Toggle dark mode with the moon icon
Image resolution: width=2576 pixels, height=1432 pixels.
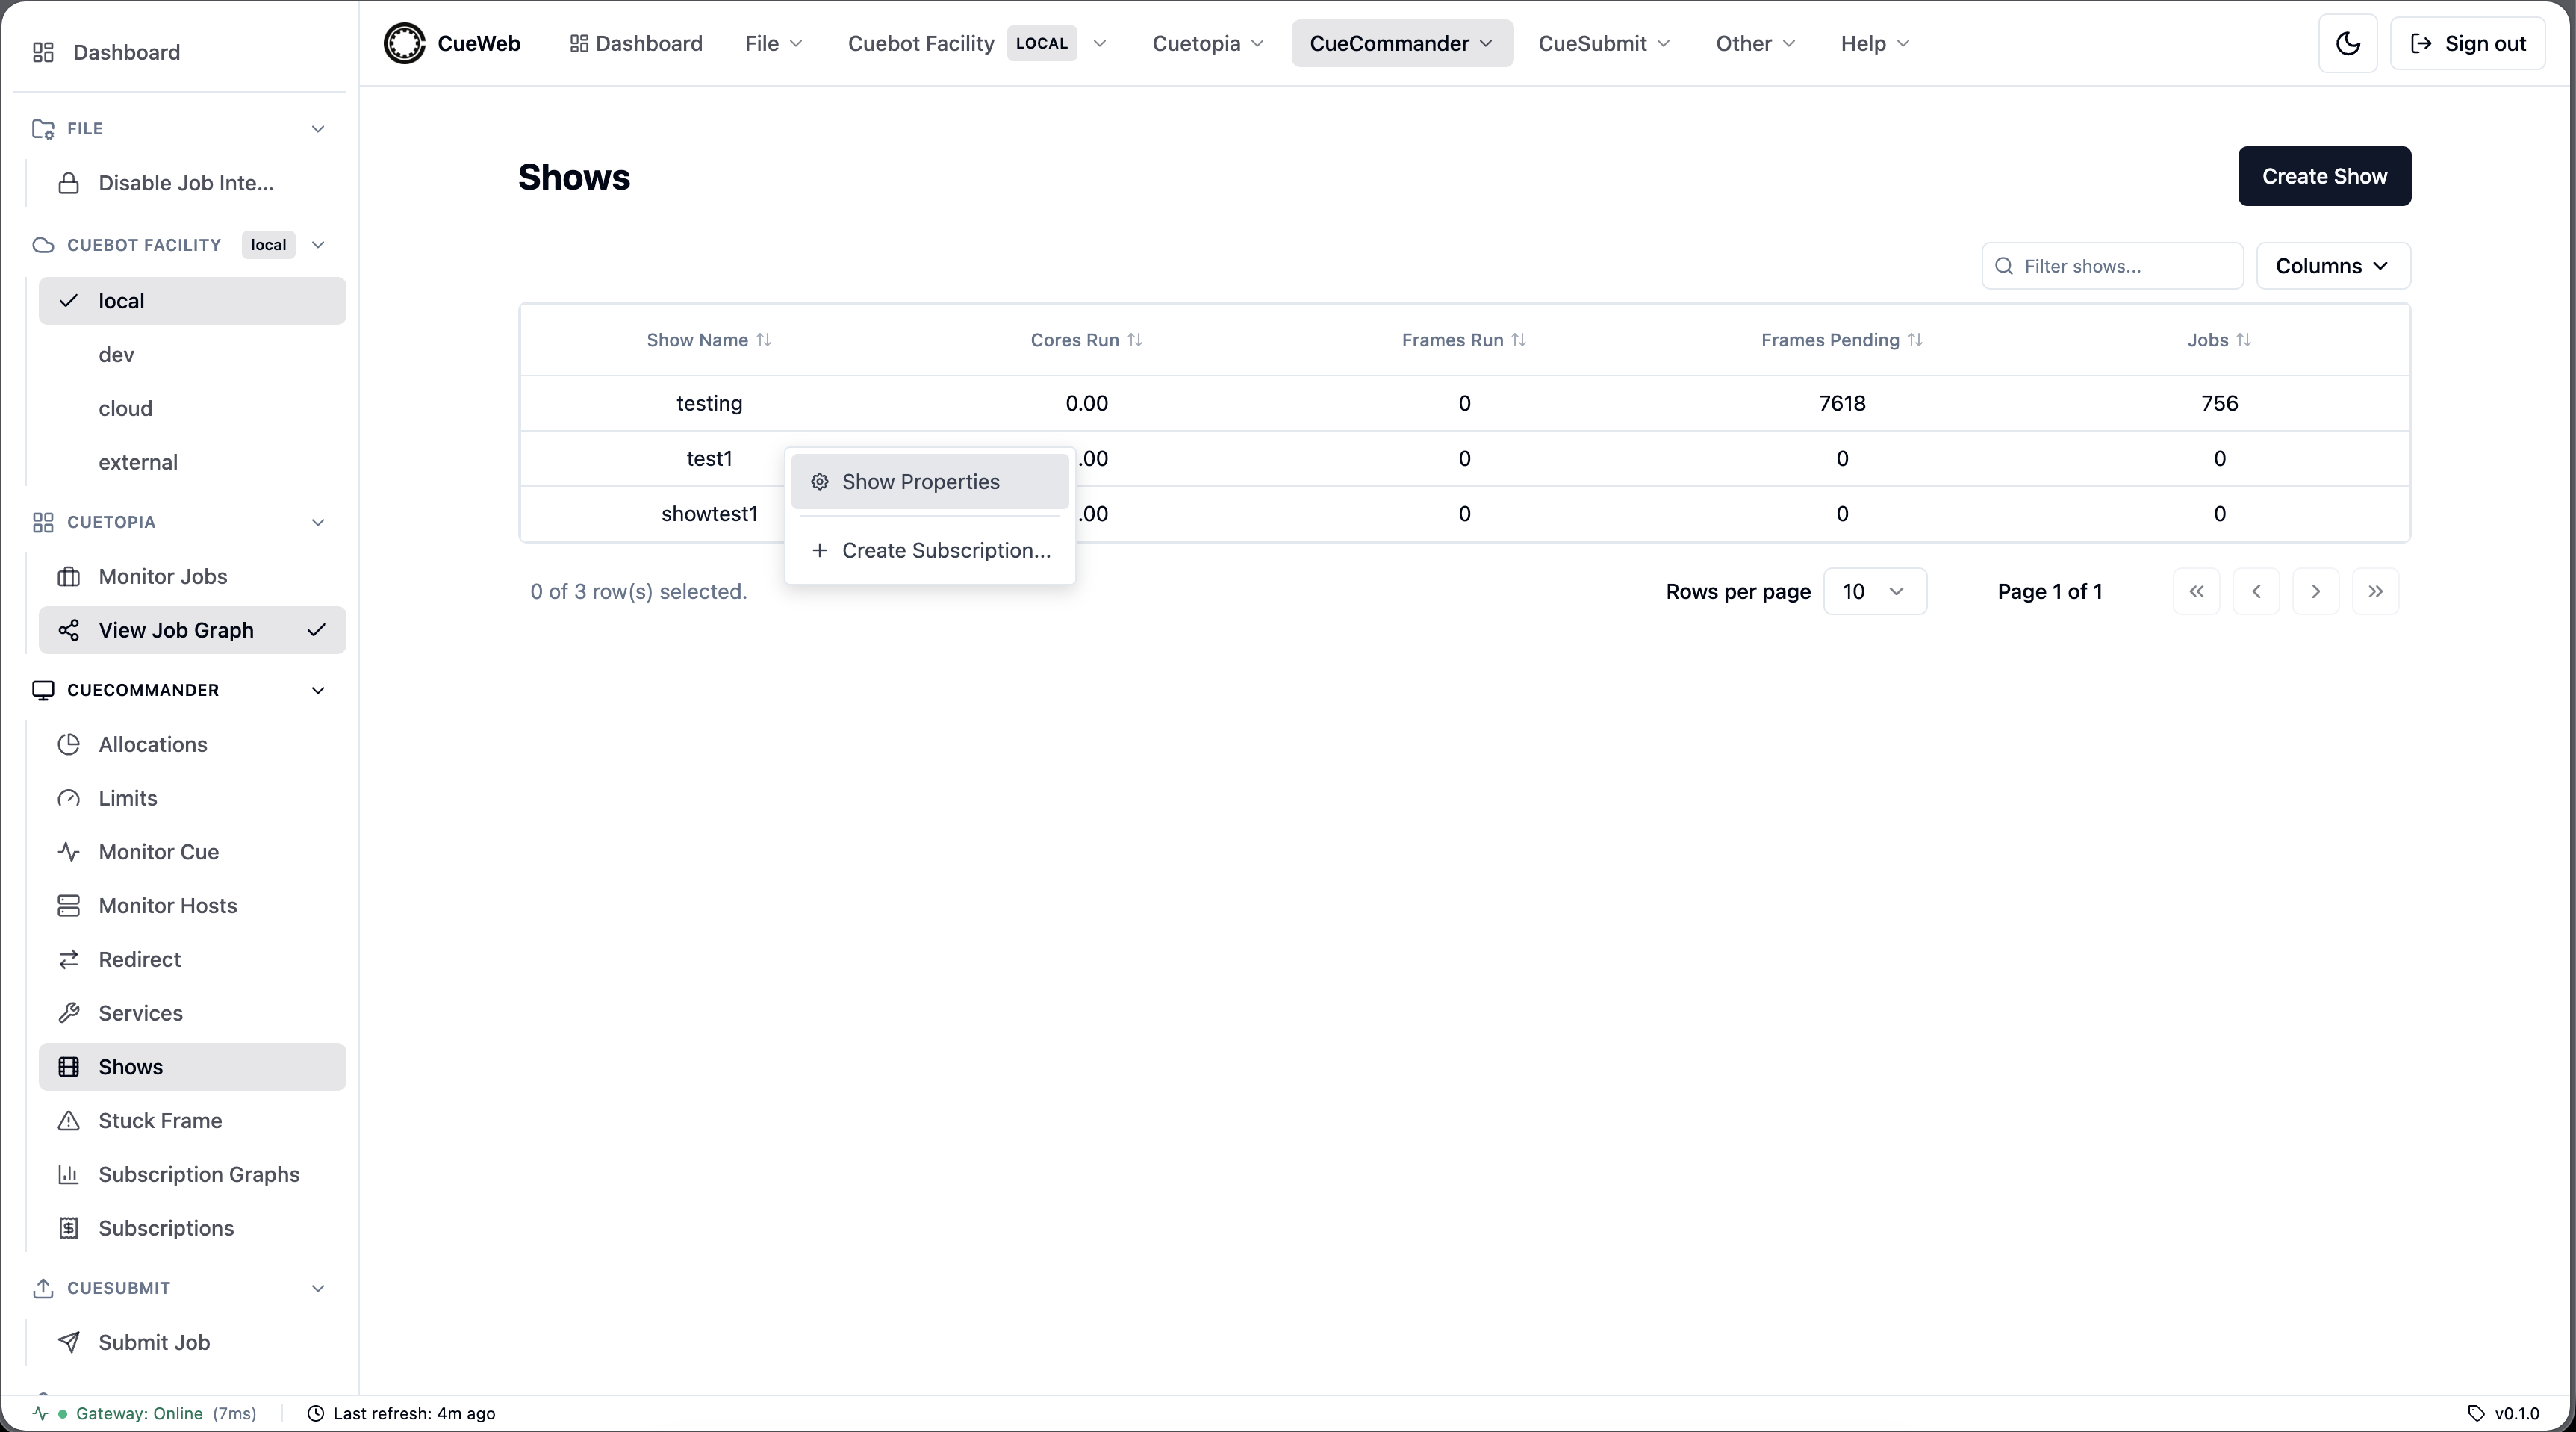[2347, 43]
